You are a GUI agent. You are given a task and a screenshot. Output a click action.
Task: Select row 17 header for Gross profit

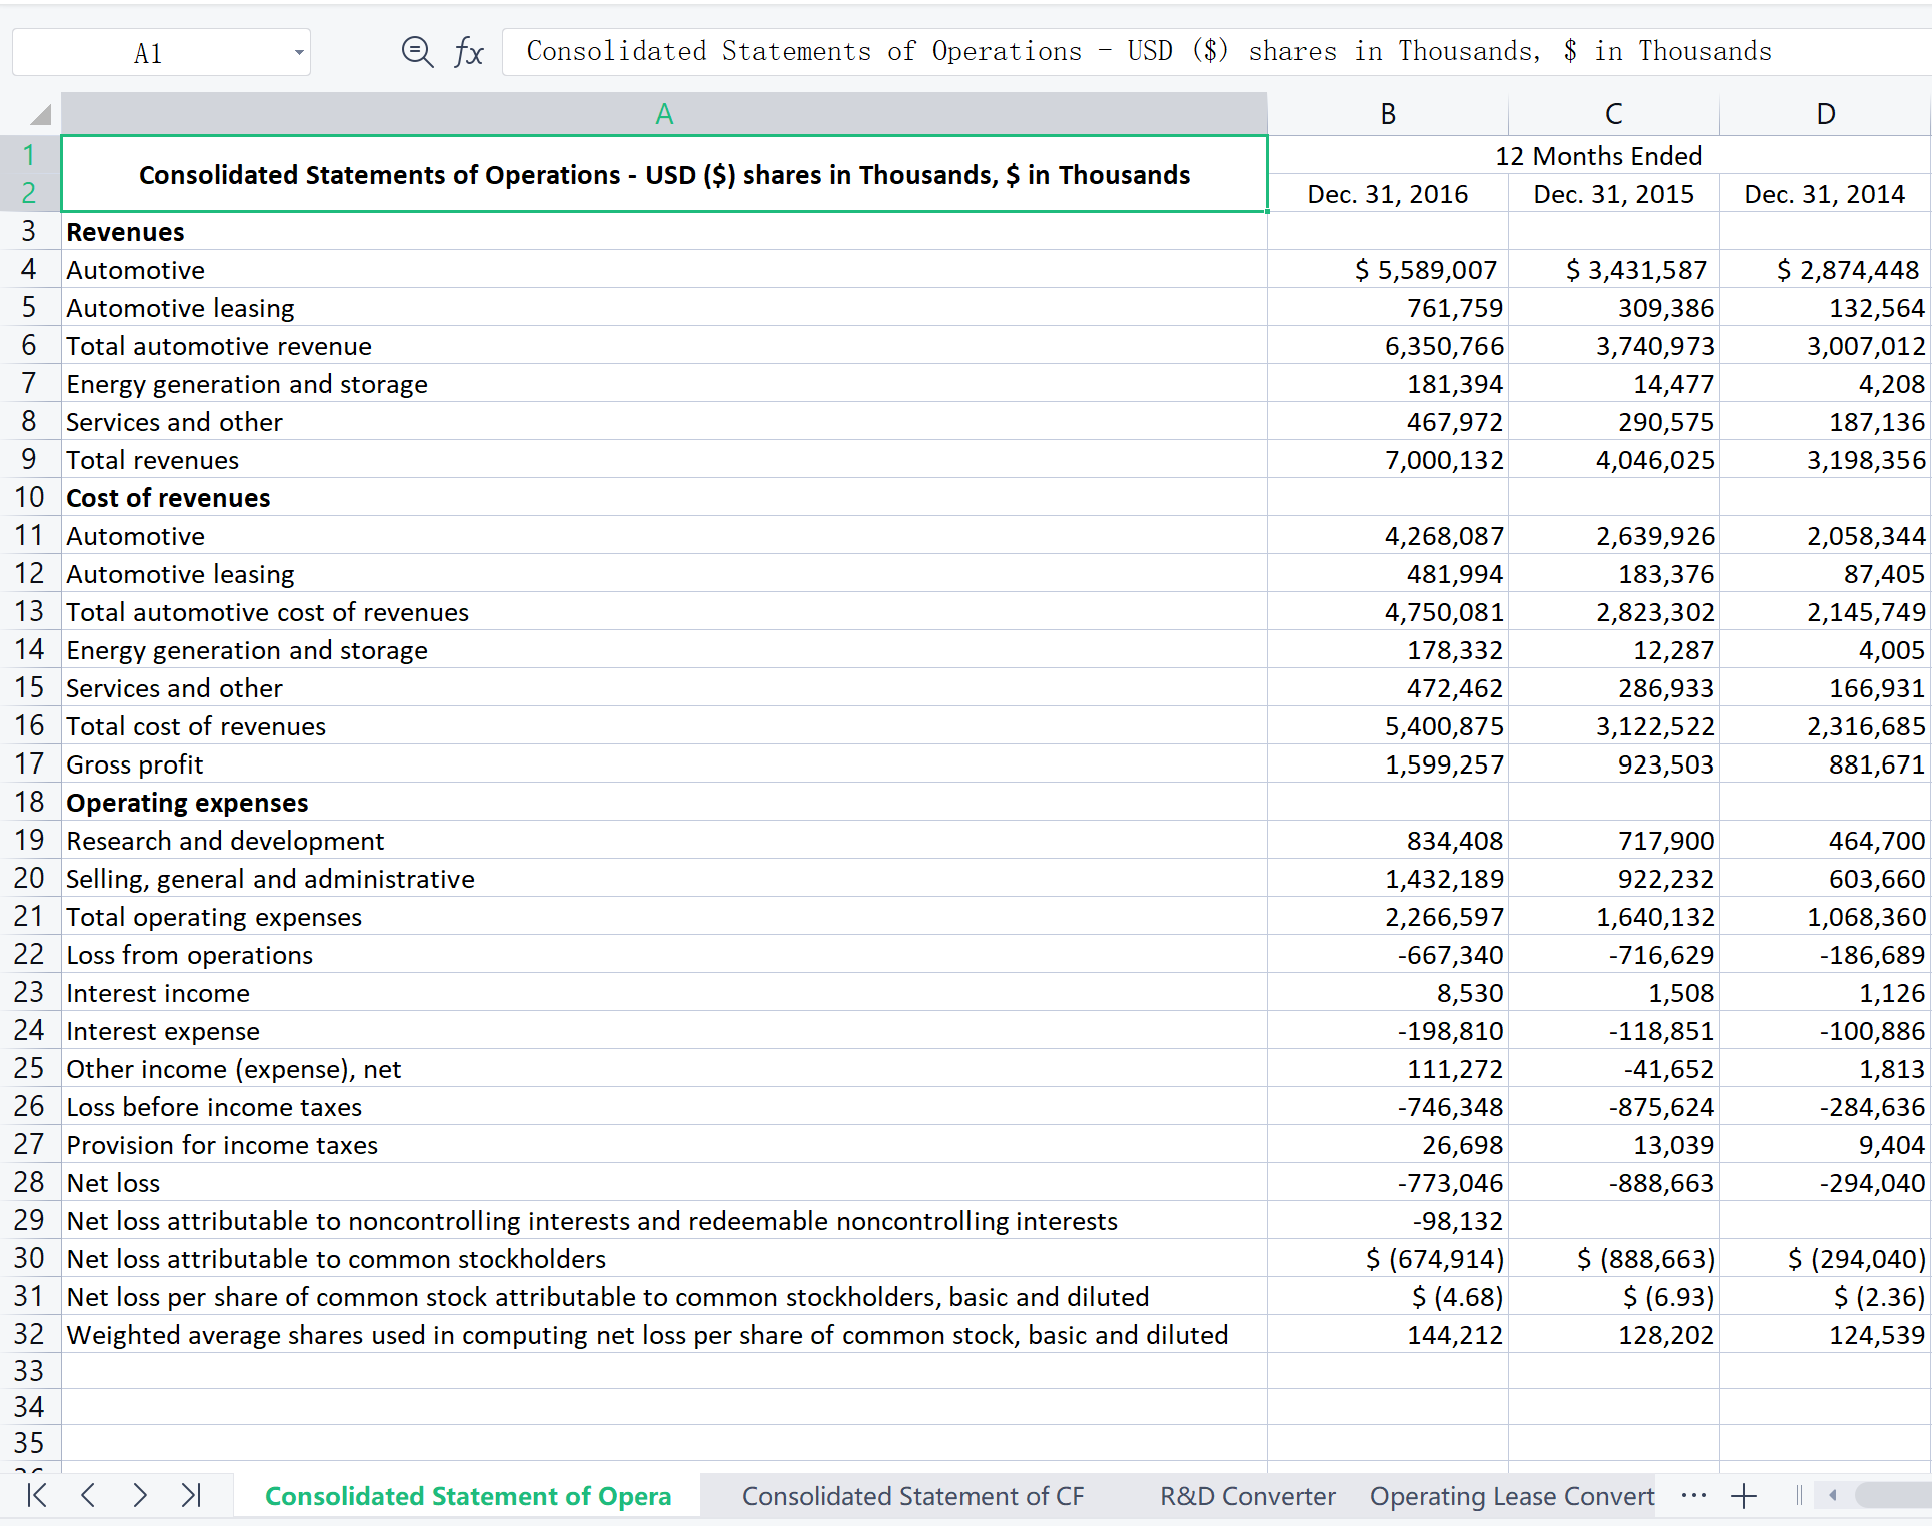29,764
